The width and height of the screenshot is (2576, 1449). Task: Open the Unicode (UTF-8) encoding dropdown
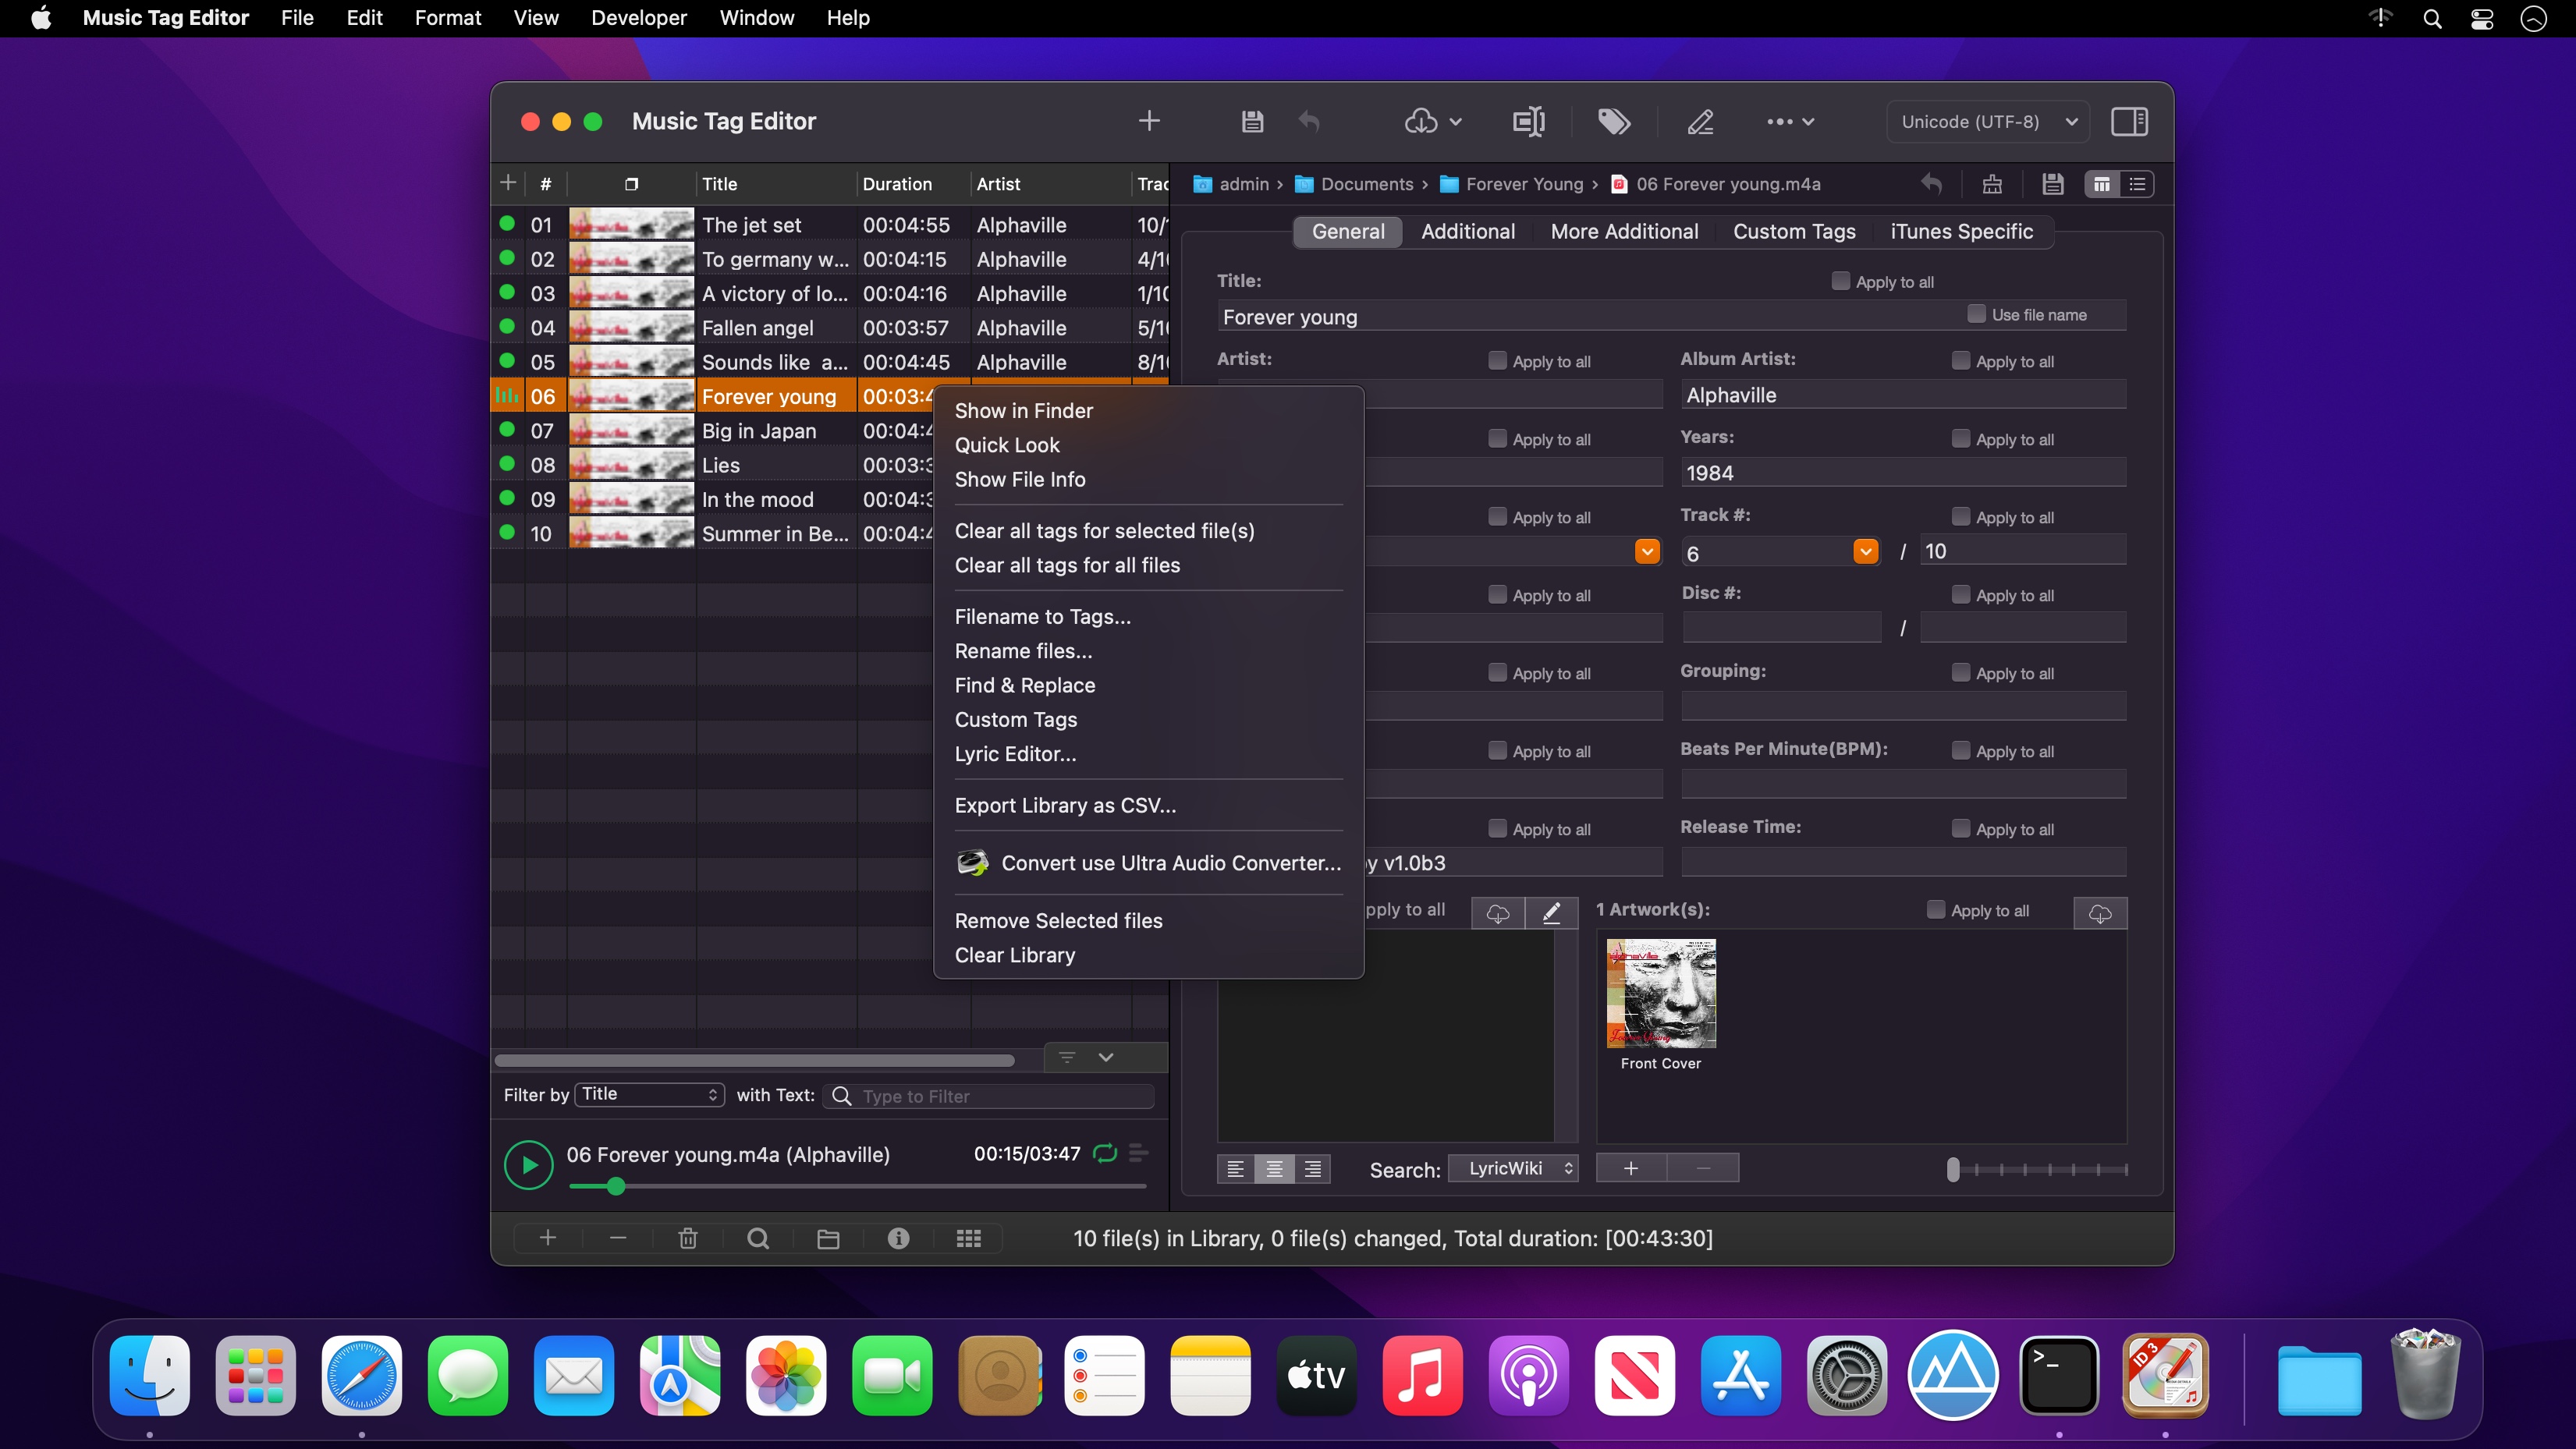1987,121
